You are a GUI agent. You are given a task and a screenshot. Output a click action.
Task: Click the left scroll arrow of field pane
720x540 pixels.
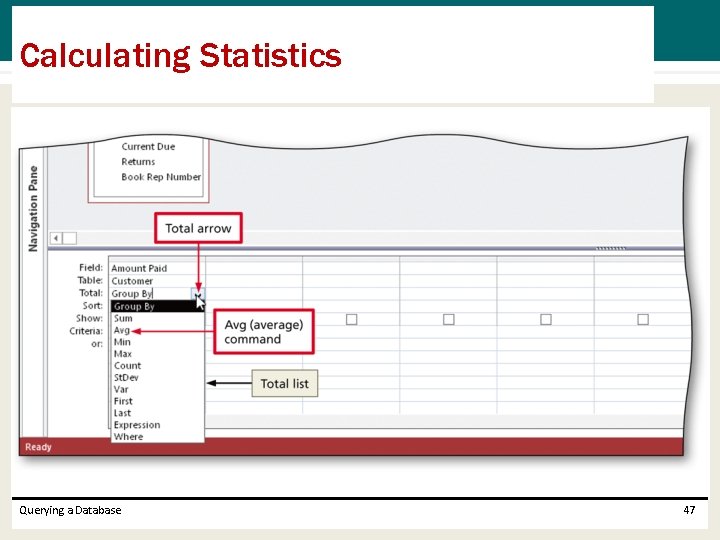(x=56, y=238)
